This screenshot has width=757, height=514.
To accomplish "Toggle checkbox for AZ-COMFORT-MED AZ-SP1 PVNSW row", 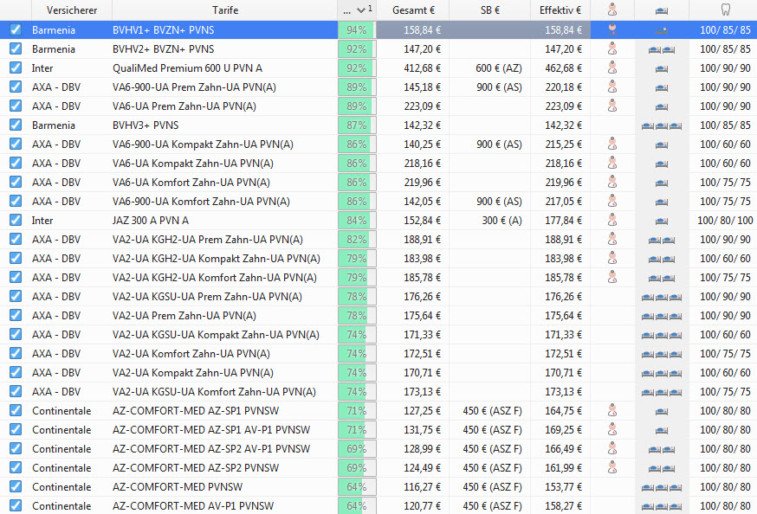I will (x=15, y=410).
